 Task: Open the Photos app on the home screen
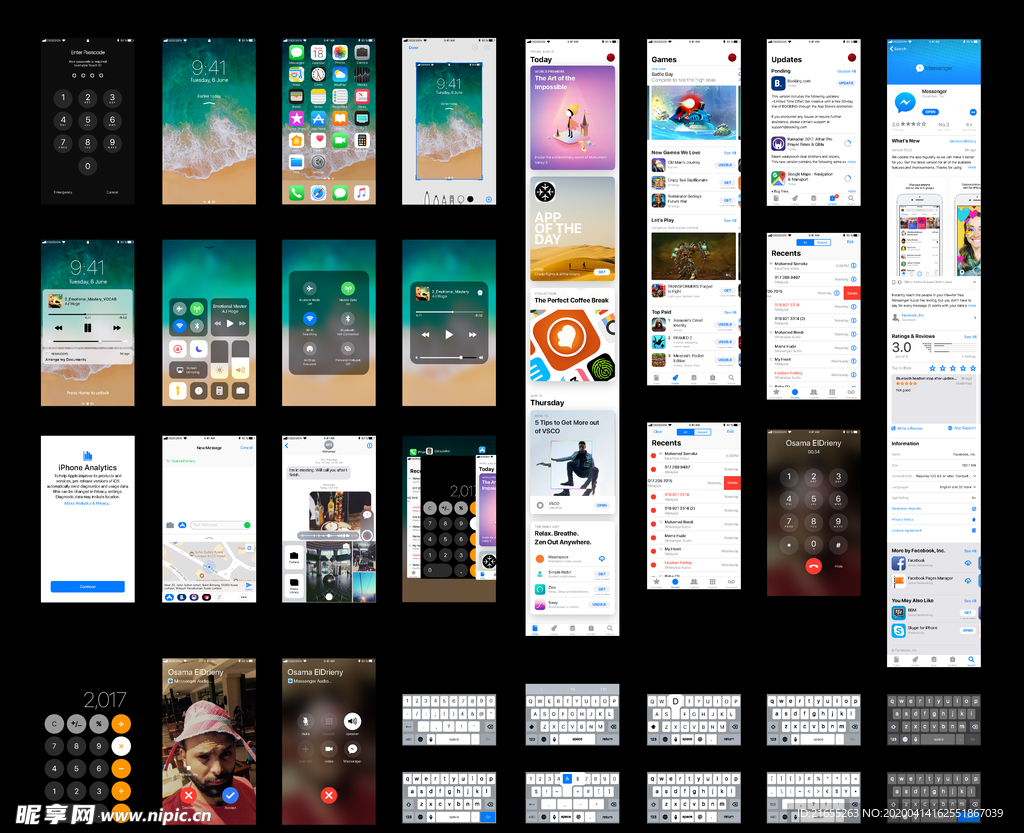(x=340, y=54)
